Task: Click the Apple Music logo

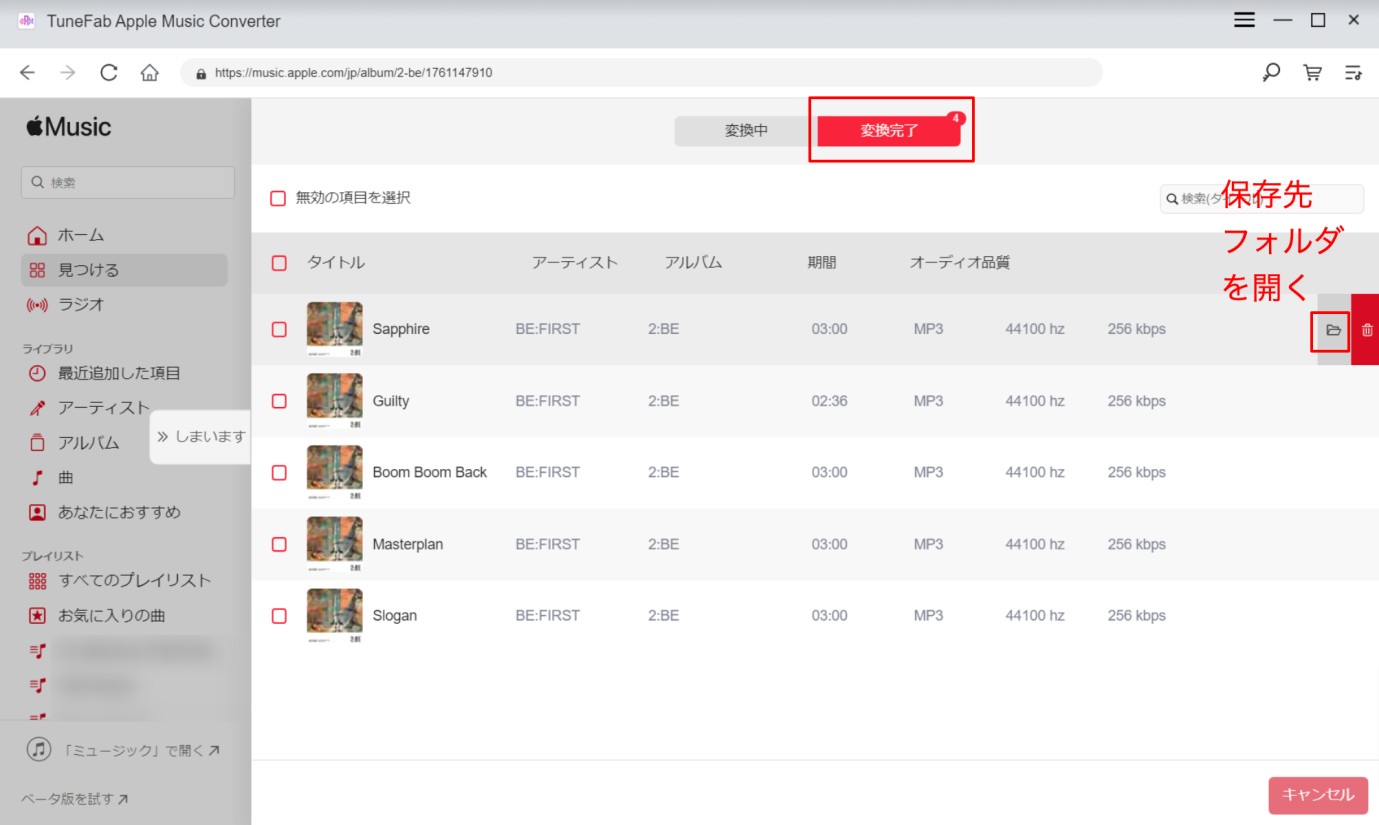Action: pyautogui.click(x=68, y=127)
